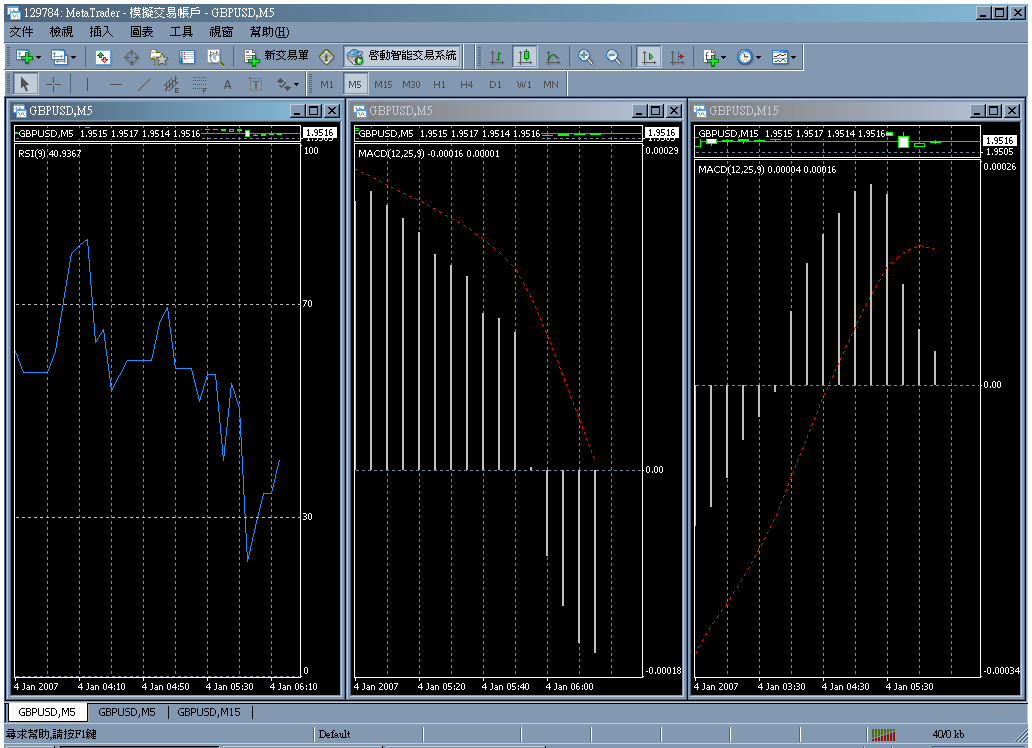Expand the chart templates dropdown
Viewport: 1032px width, 748px height.
(794, 57)
